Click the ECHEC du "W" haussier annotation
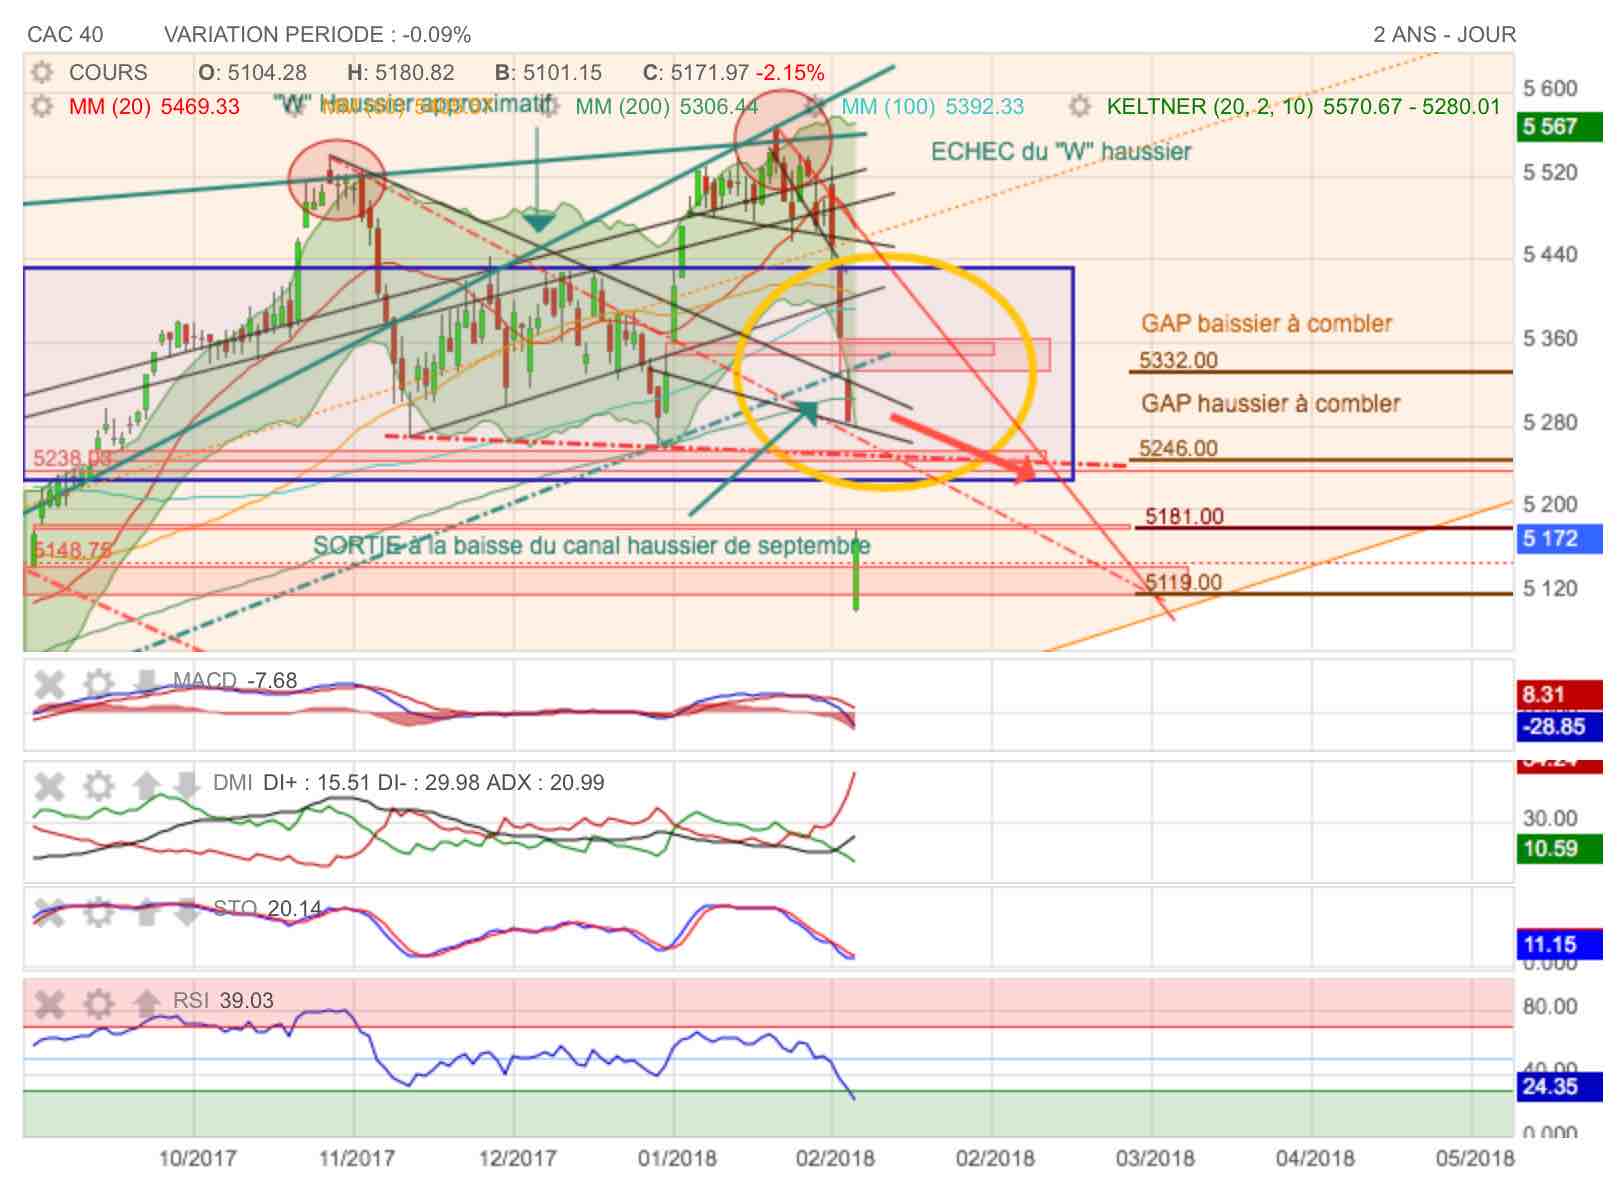Image resolution: width=1624 pixels, height=1196 pixels. pyautogui.click(x=1061, y=152)
